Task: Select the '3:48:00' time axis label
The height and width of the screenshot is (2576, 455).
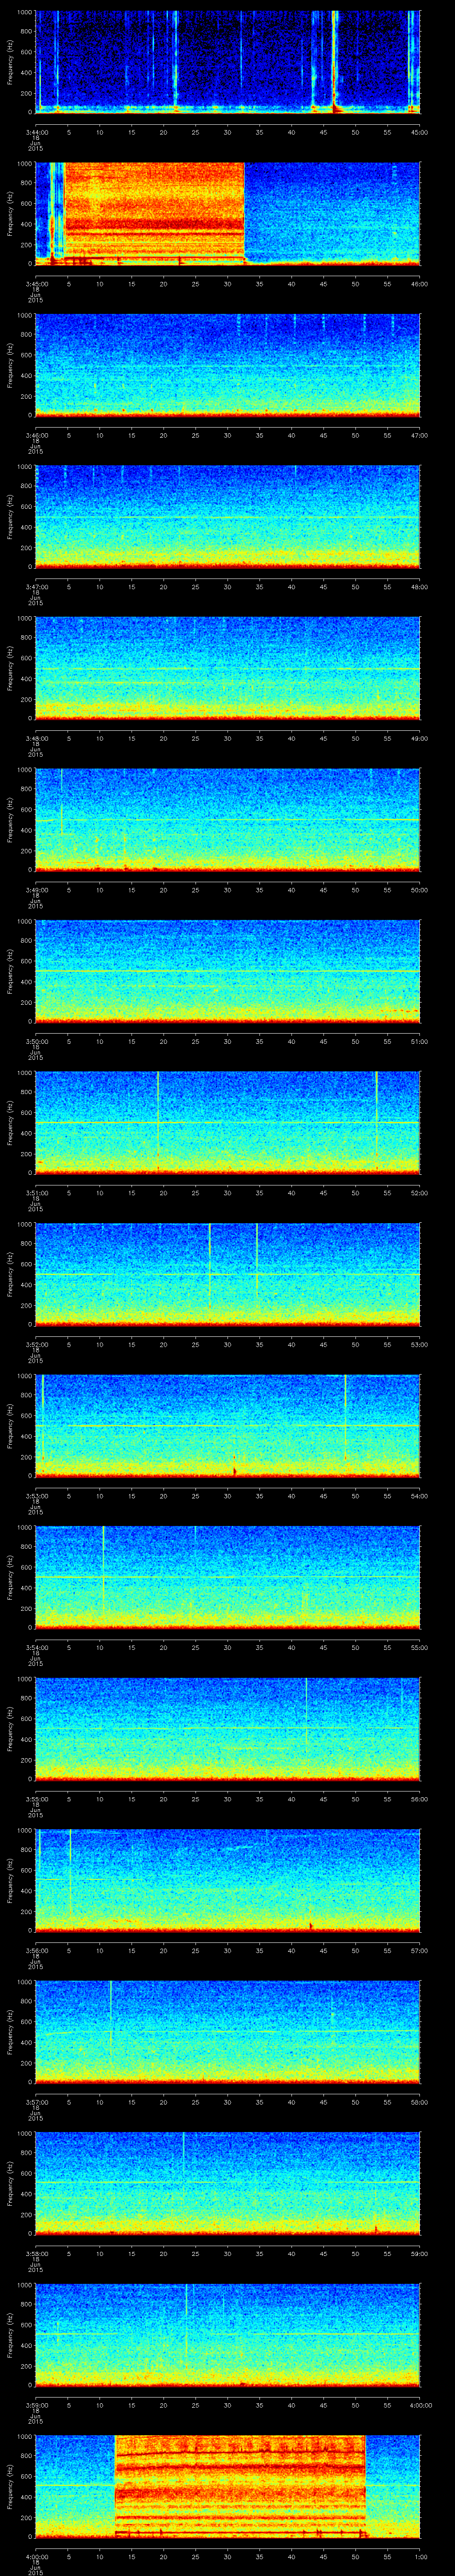Action: coord(37,738)
